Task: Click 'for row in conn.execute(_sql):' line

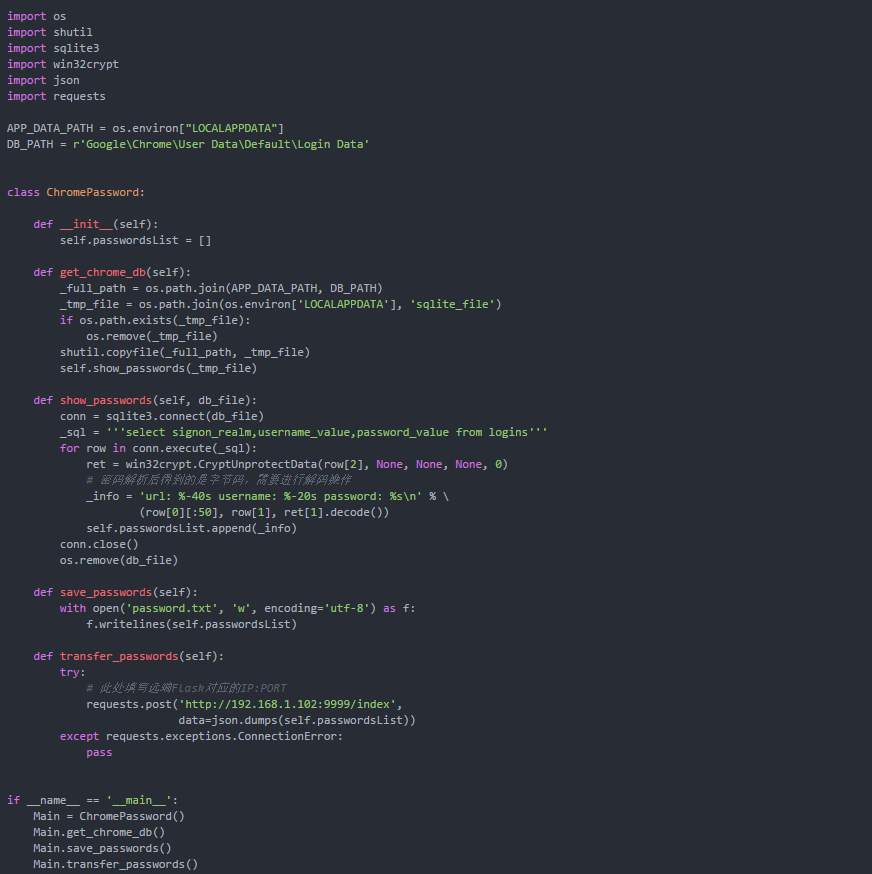Action: [x=158, y=448]
